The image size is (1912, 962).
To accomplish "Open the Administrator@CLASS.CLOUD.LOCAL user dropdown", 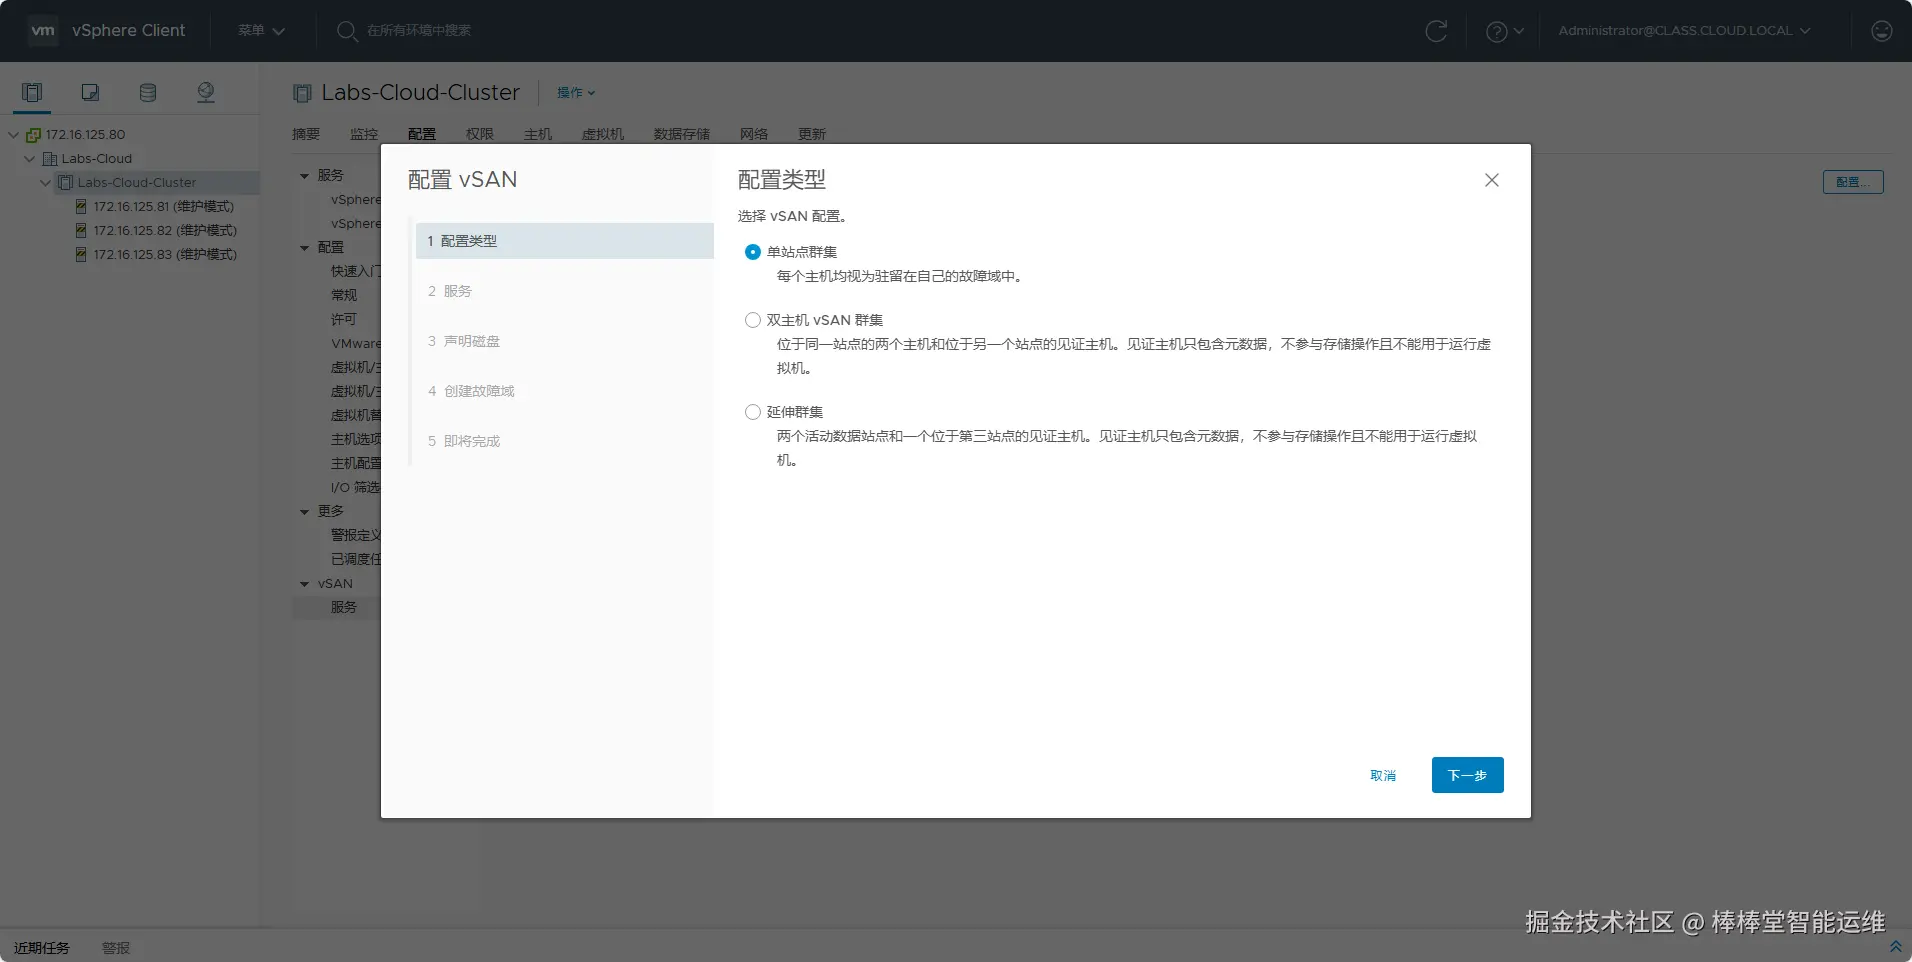I will point(1684,31).
